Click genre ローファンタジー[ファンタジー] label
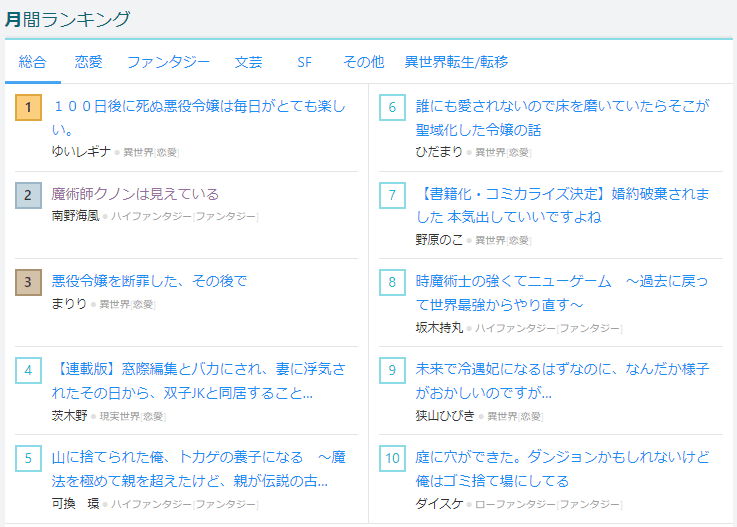The width and height of the screenshot is (737, 527). pos(549,504)
